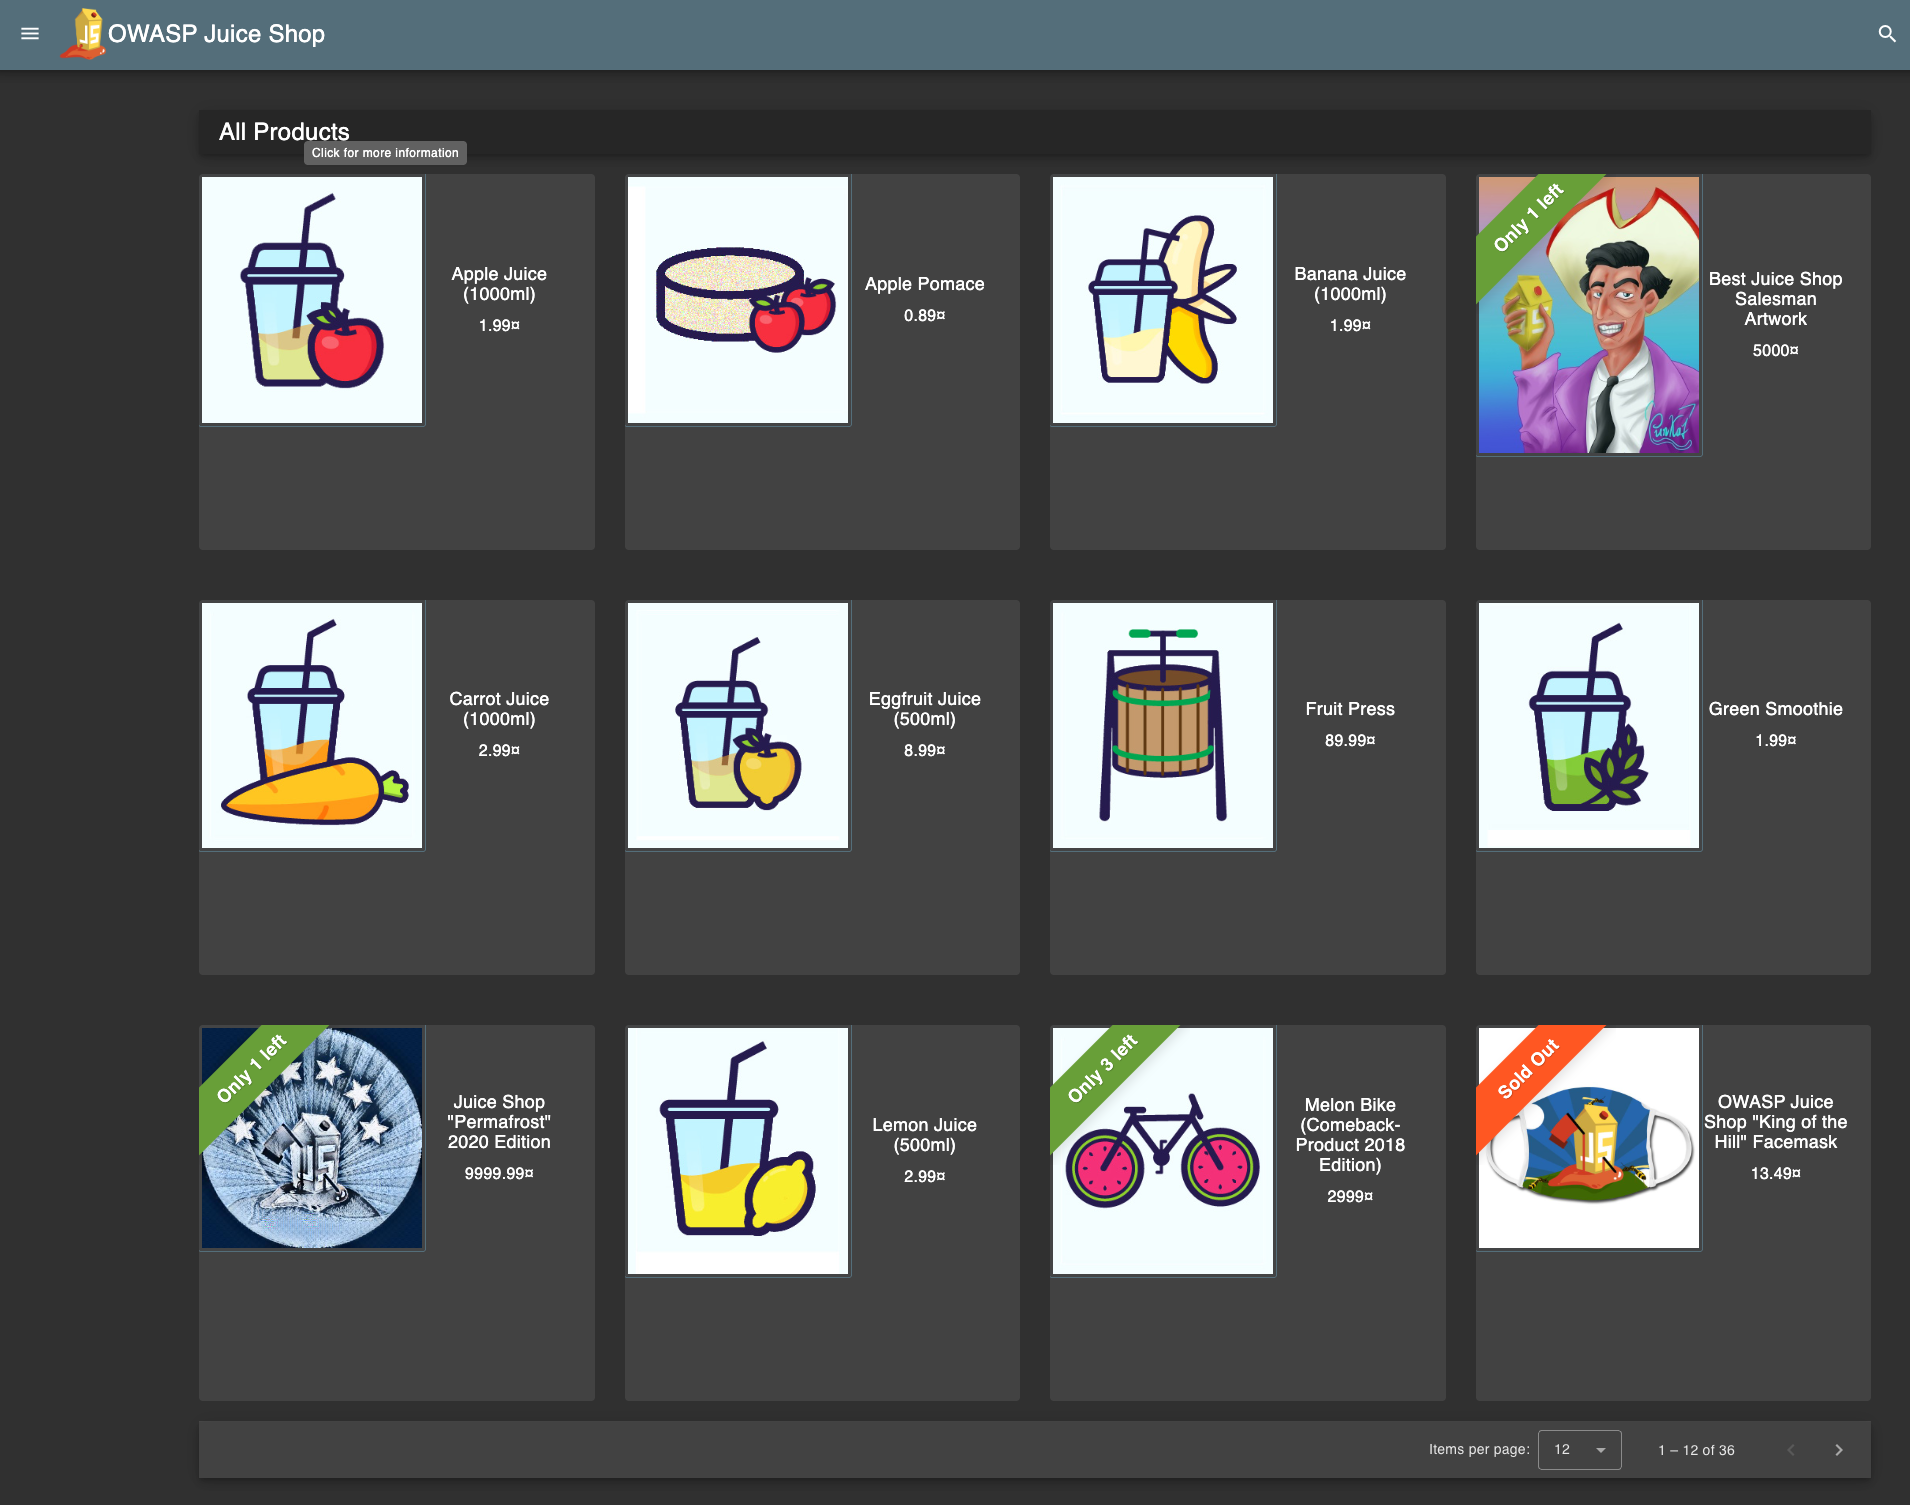The image size is (1910, 1505).
Task: Click Melon Bike (Comeback-Product 2018 Edition) name
Action: tap(1350, 1135)
